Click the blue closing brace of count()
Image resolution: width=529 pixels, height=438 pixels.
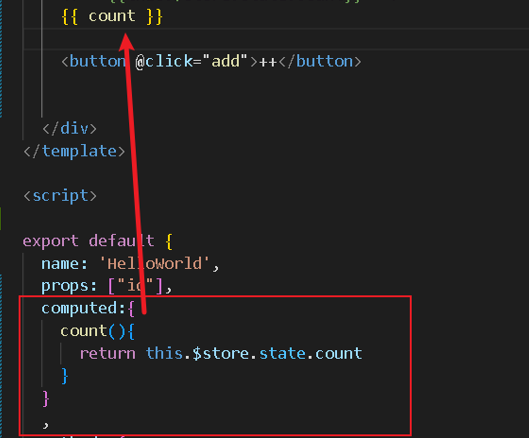pos(65,376)
